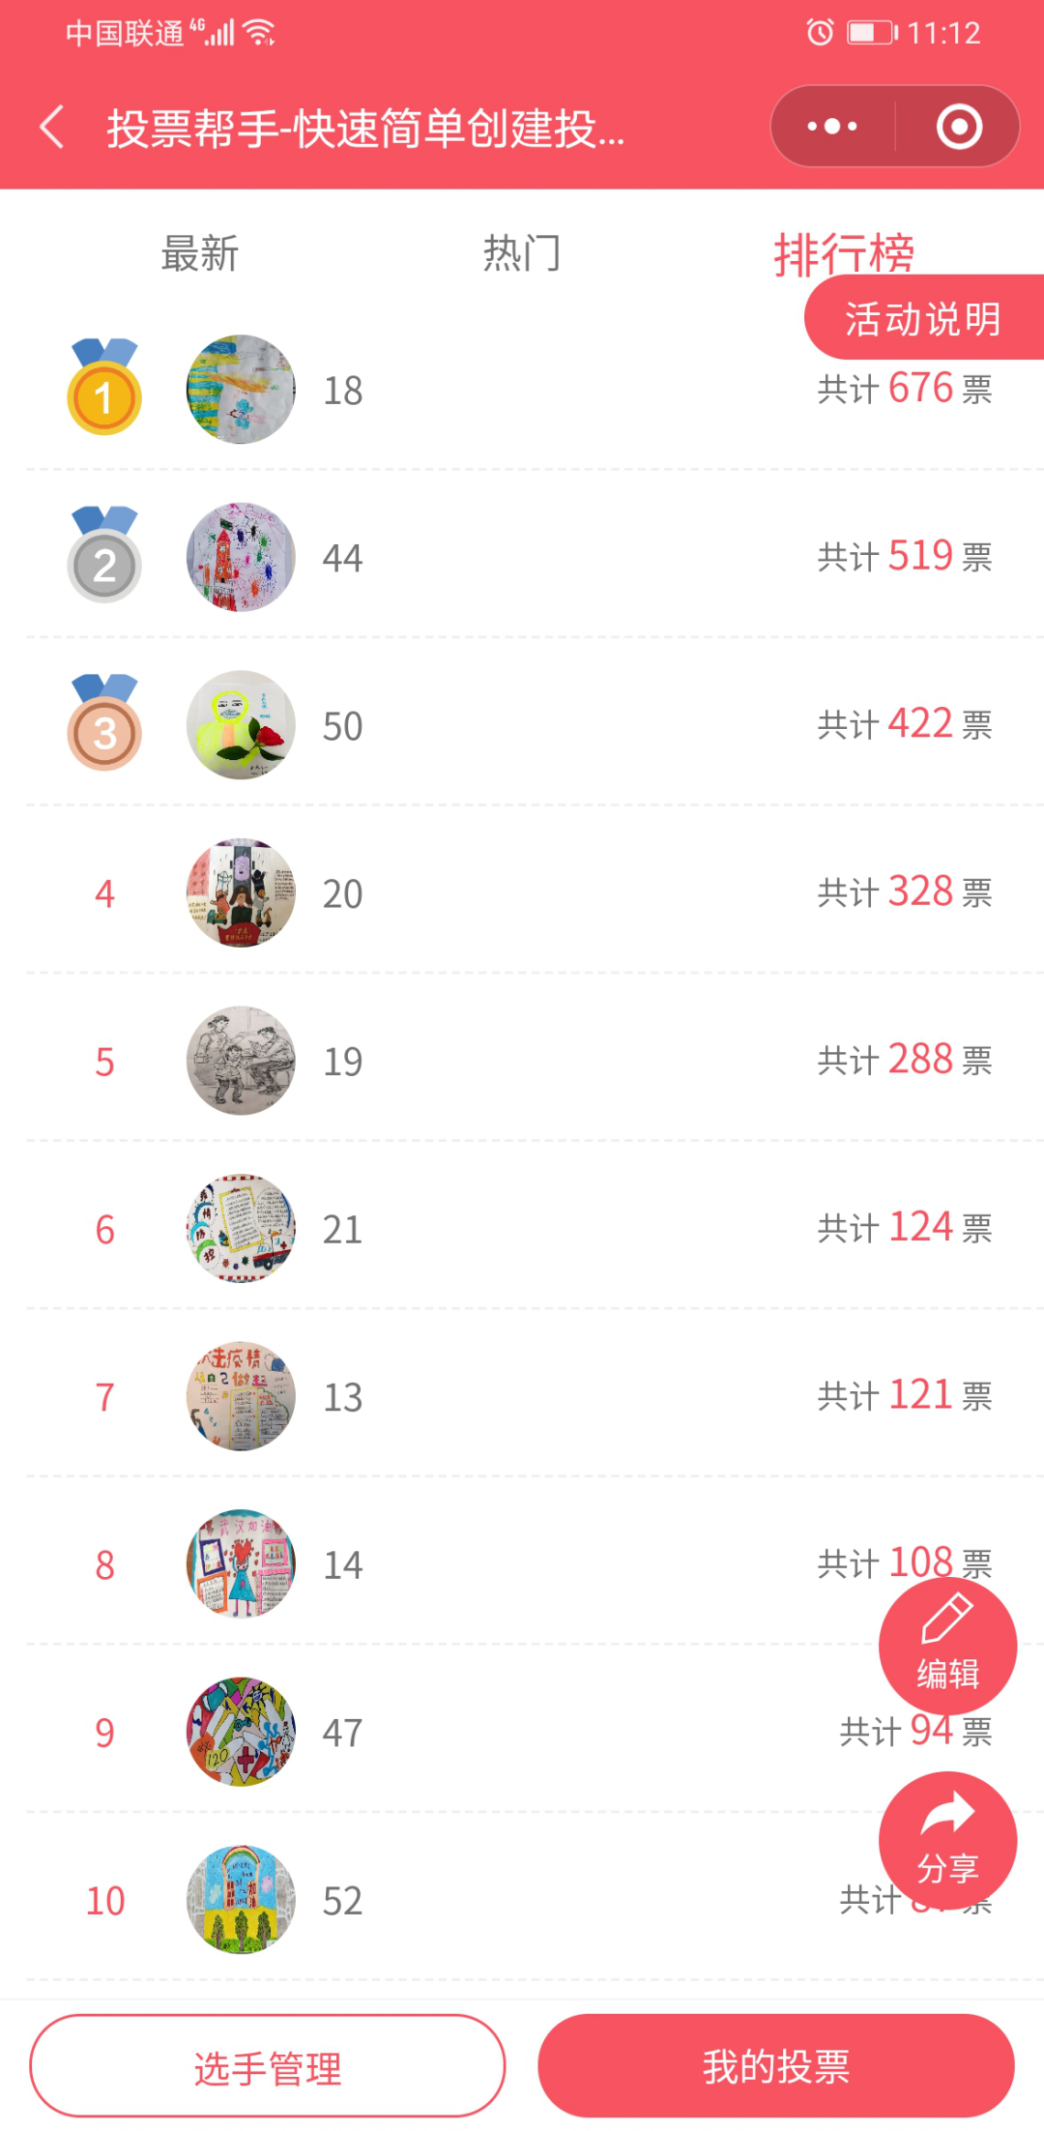Screen dimensions: 1044x2131
Task: Tap the pencil 编辑 edit floating button
Action: coord(947,1646)
